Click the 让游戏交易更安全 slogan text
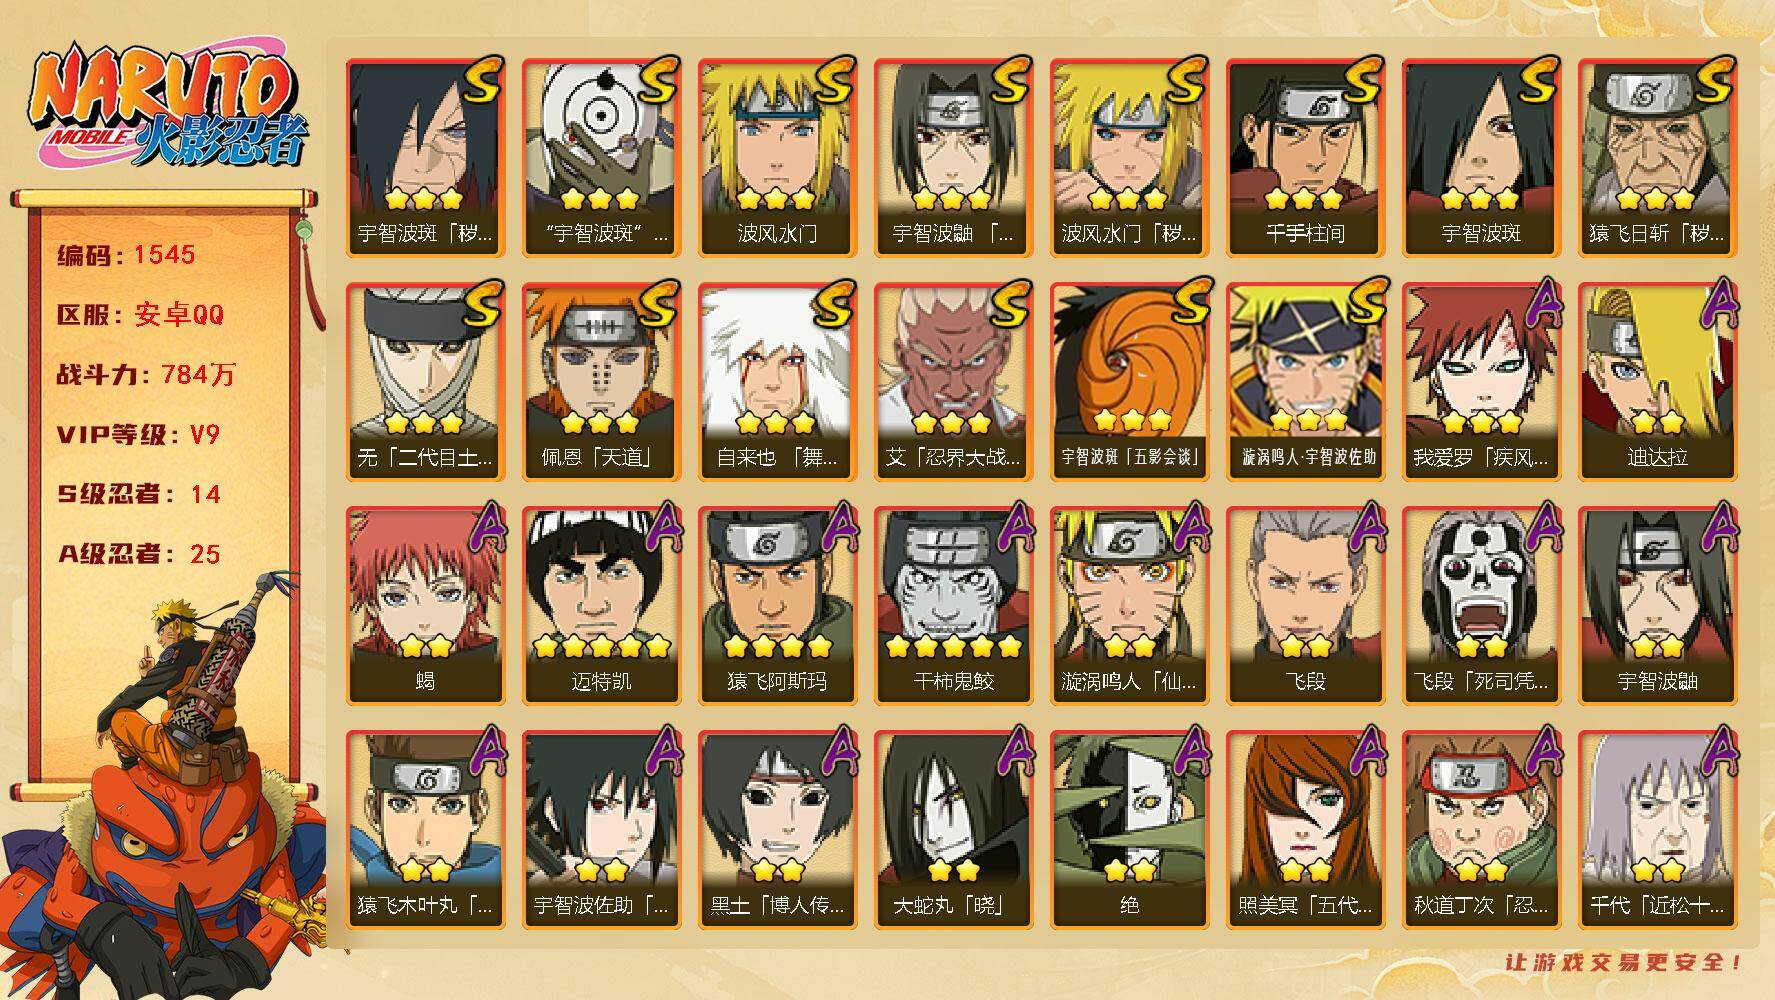1775x1000 pixels. [1624, 963]
